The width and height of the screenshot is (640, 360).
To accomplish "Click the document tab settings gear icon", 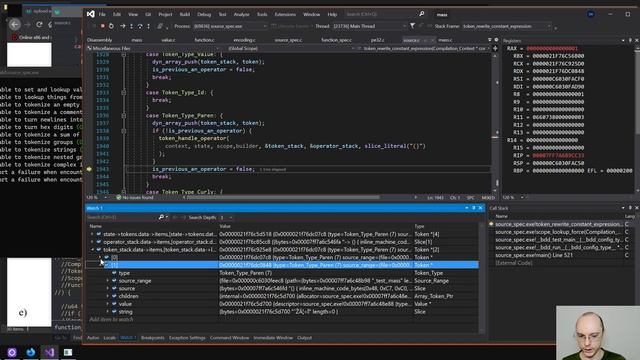I will click(x=496, y=40).
